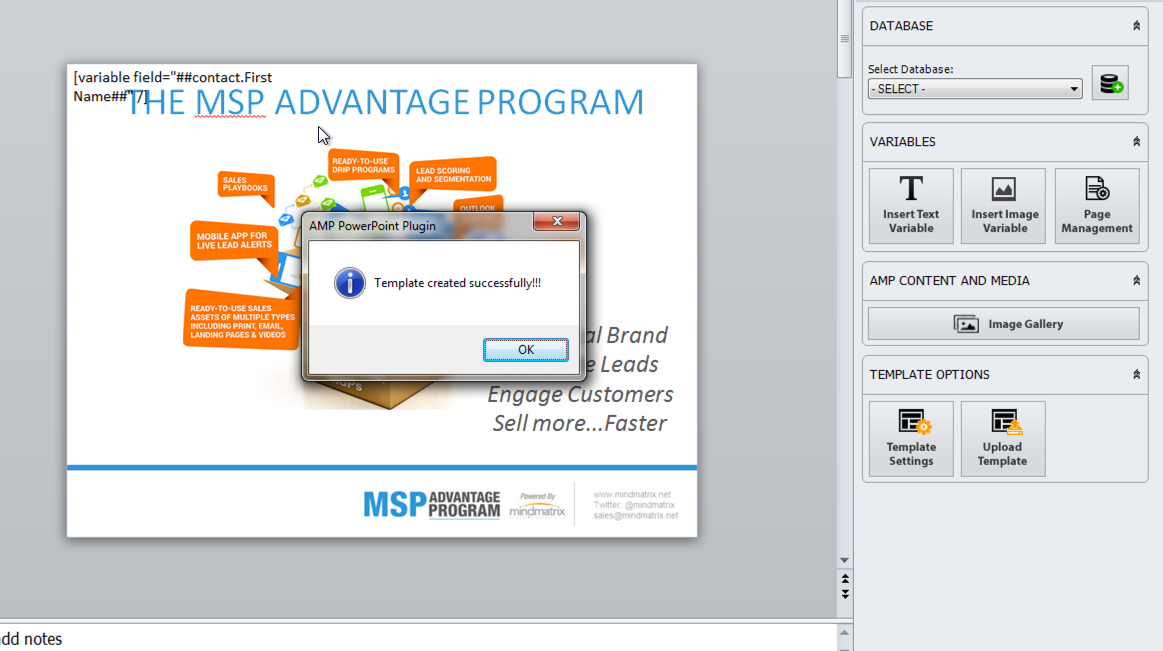1163x651 pixels.
Task: Open Template Settings
Action: point(911,439)
